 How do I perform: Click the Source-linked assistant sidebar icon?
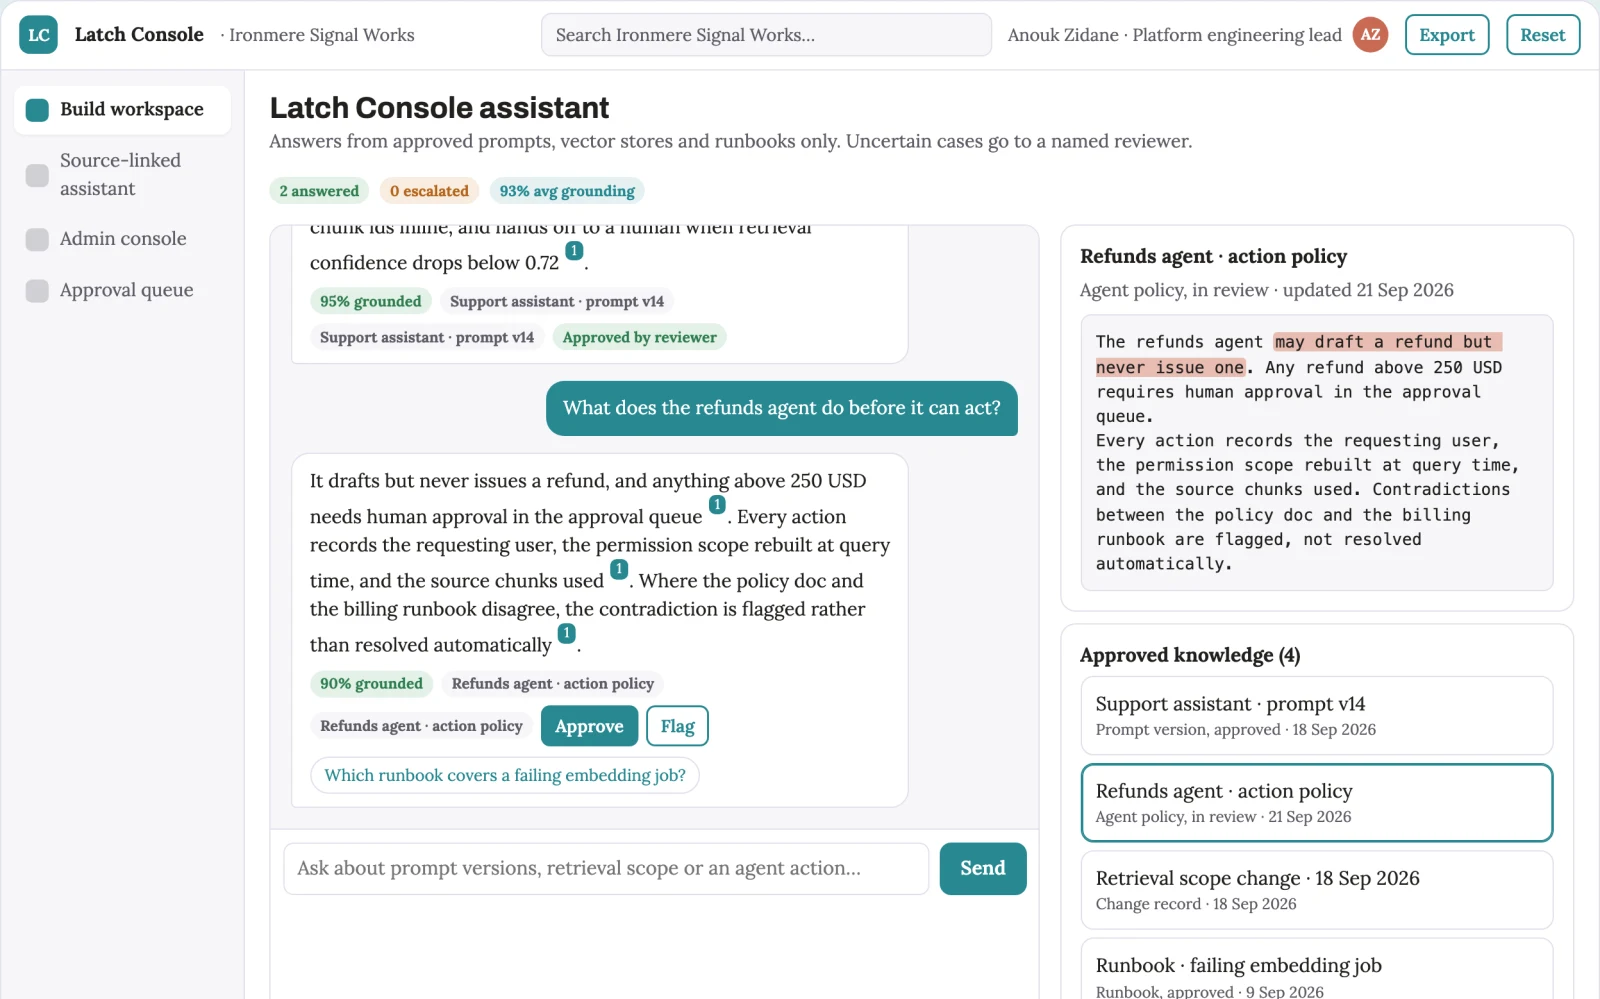coord(37,175)
